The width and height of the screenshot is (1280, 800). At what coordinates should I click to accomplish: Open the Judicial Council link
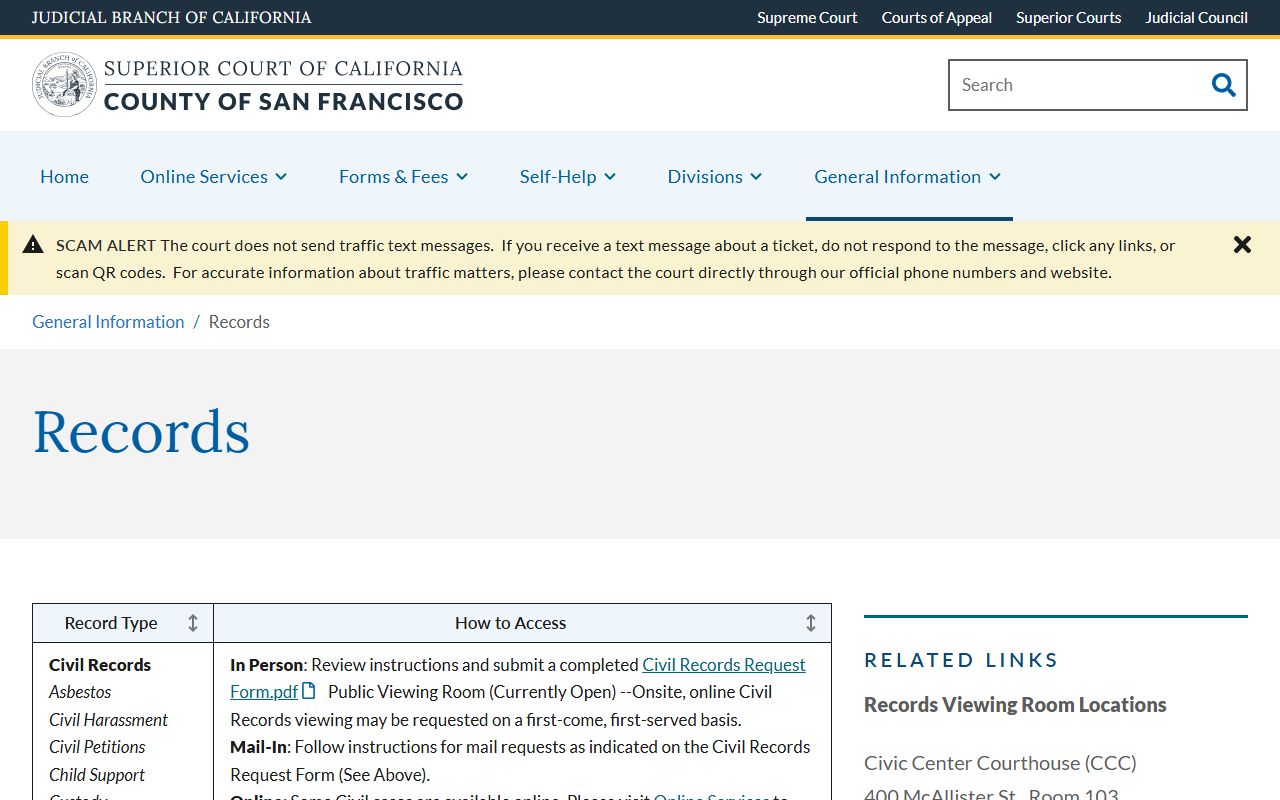tap(1196, 17)
